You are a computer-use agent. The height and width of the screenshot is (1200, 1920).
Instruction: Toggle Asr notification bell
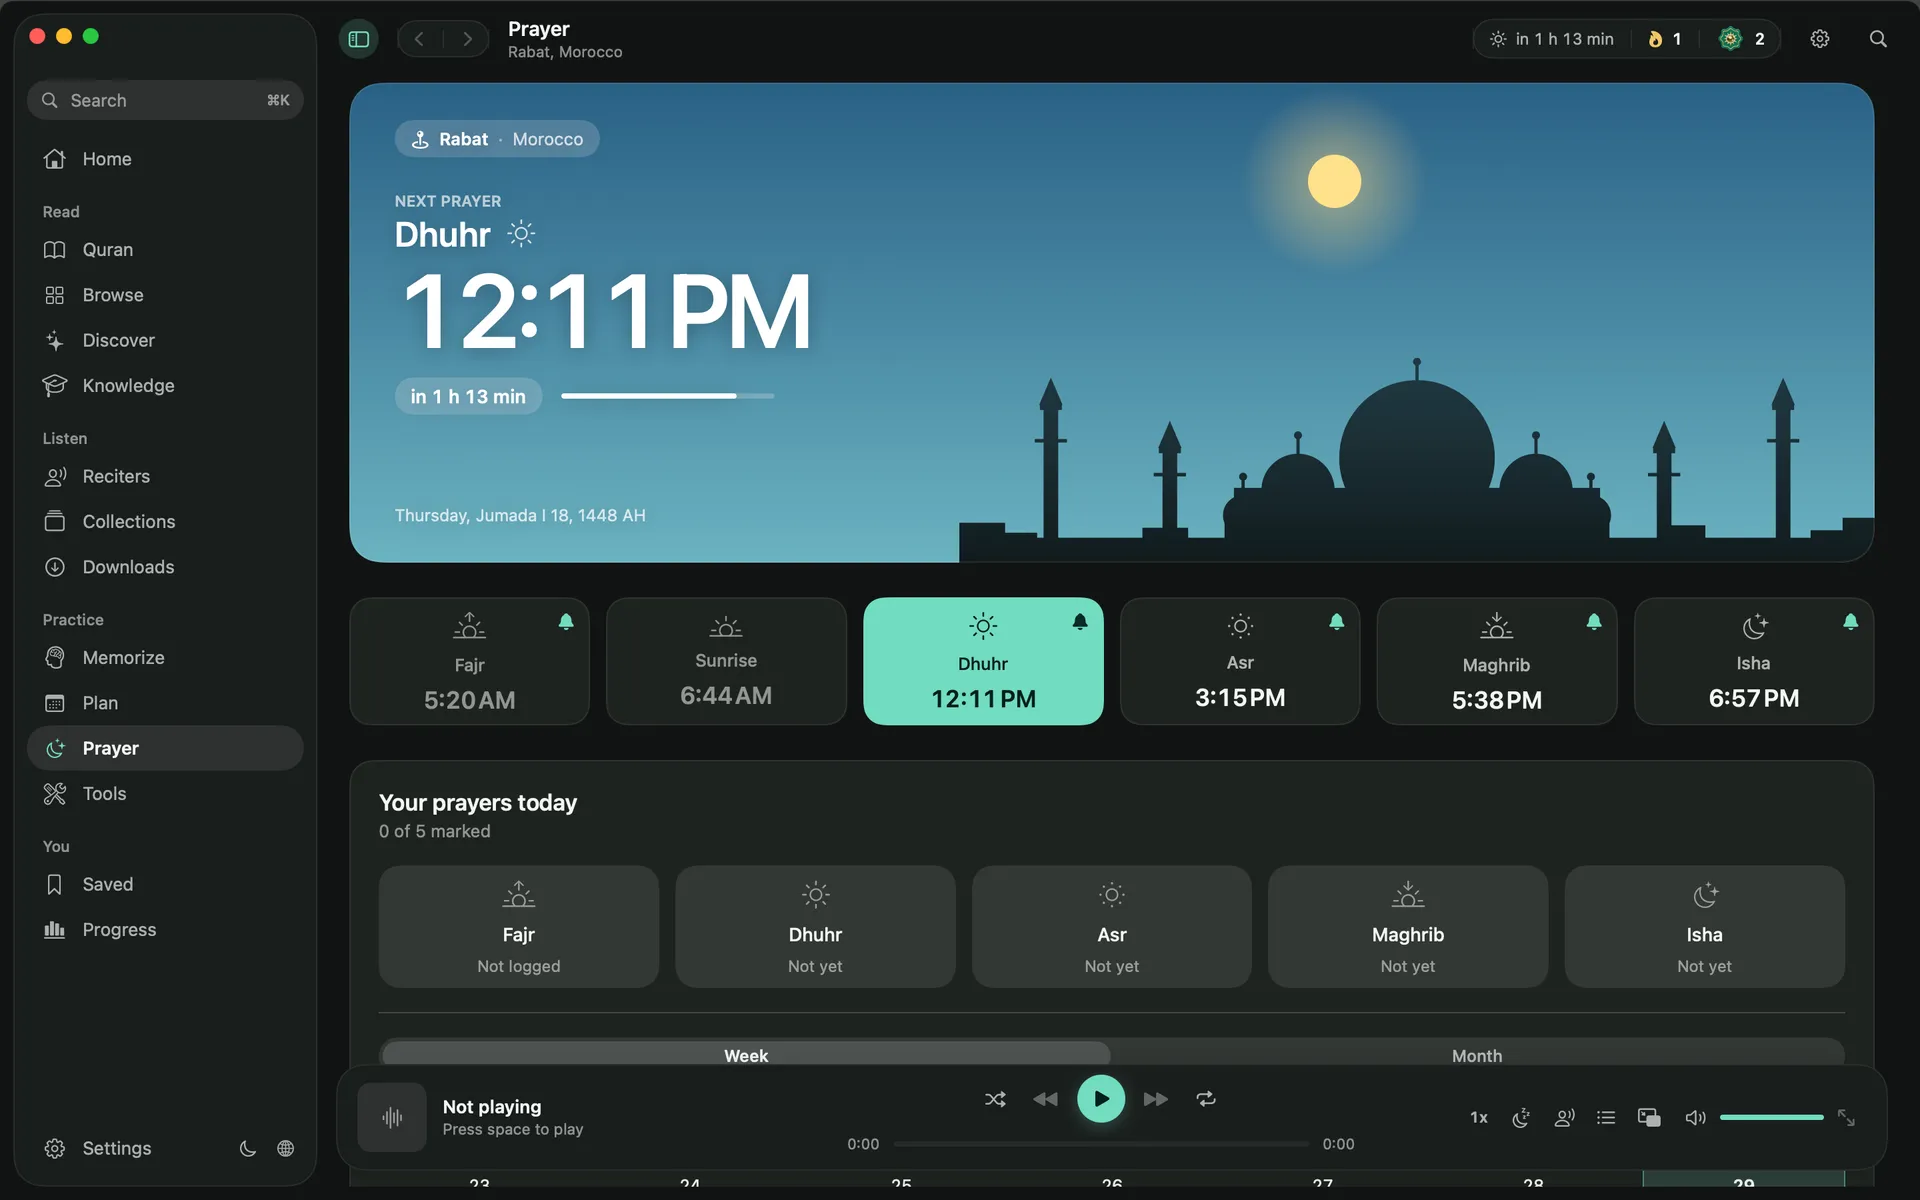click(1337, 622)
